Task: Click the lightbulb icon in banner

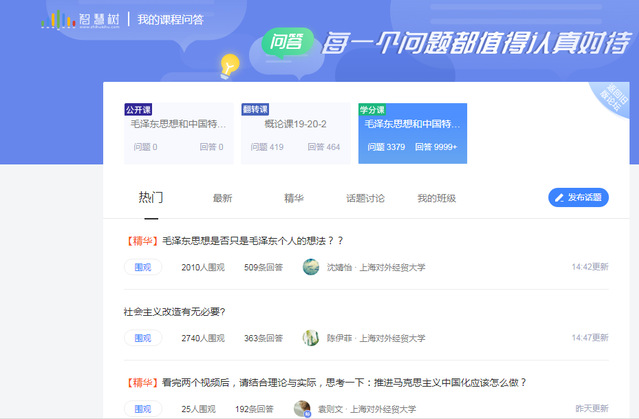Action: (230, 65)
